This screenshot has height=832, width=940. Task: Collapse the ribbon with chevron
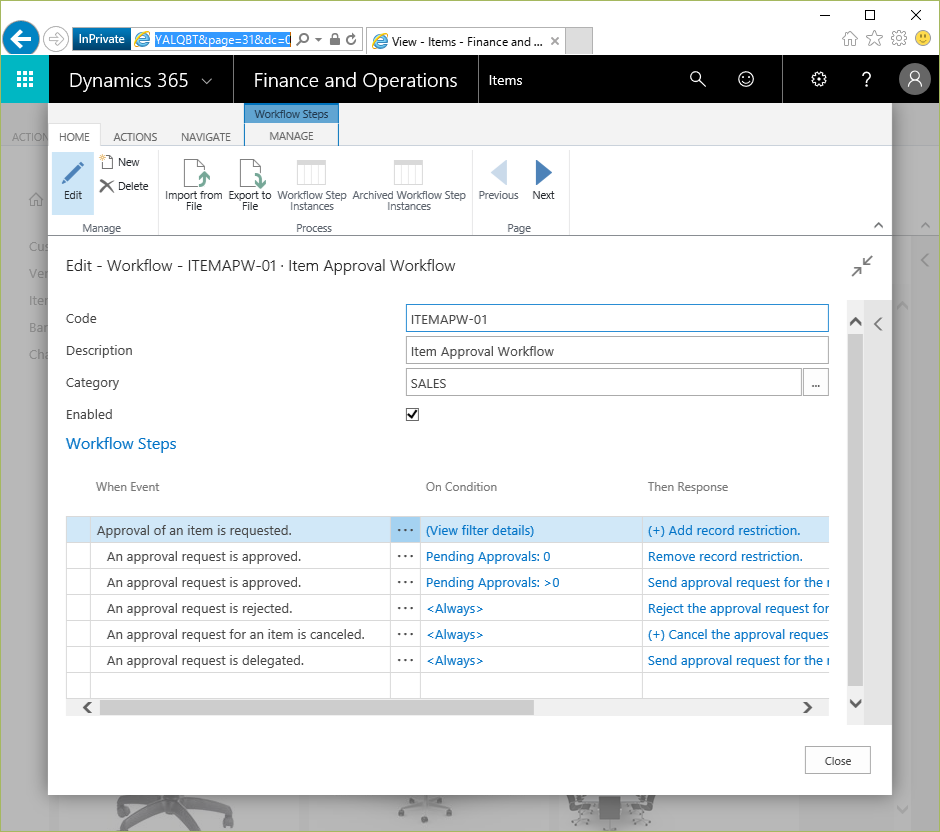point(878,225)
